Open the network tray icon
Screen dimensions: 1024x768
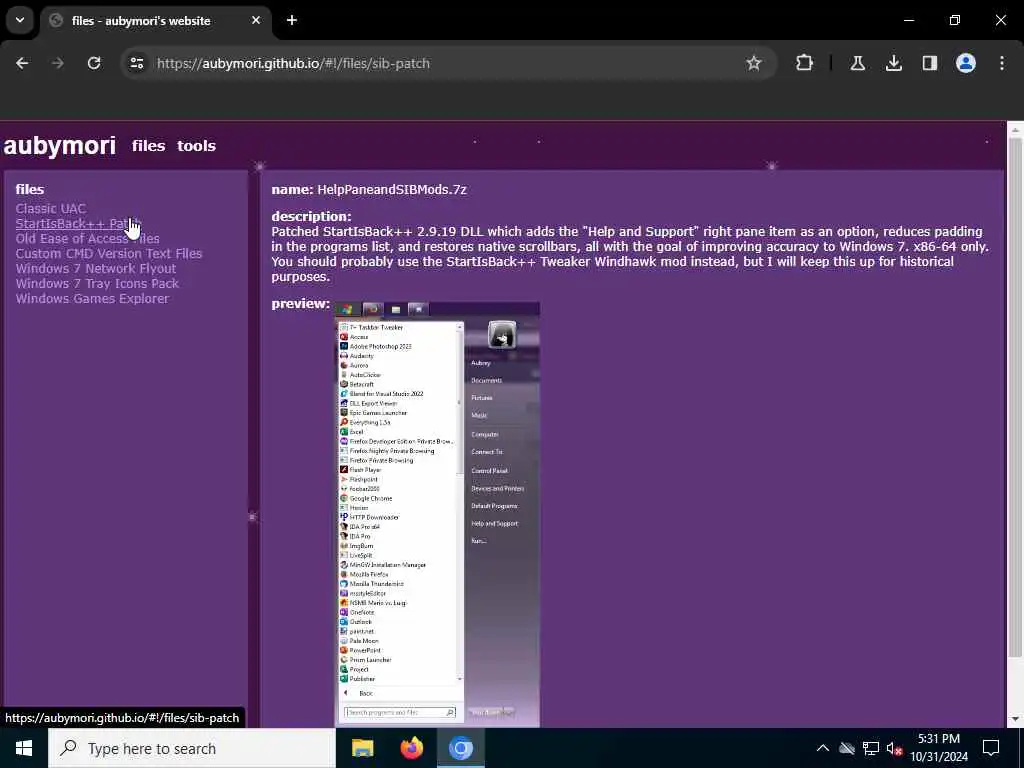tap(871, 748)
